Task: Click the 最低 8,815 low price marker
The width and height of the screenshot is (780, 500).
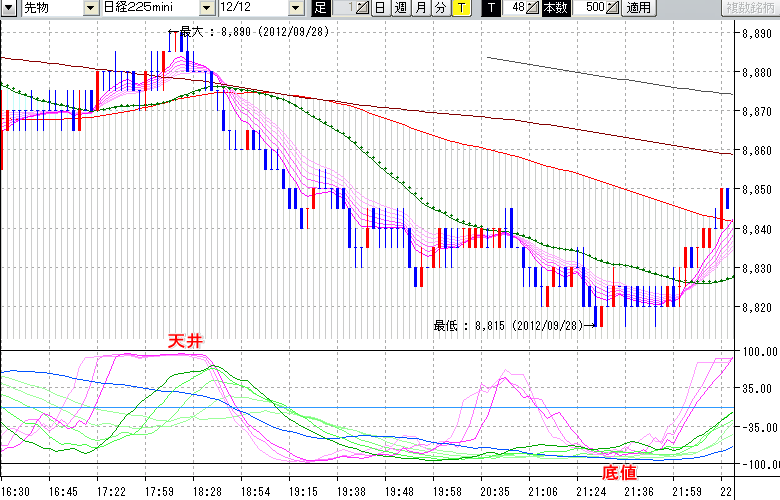Action: click(508, 325)
